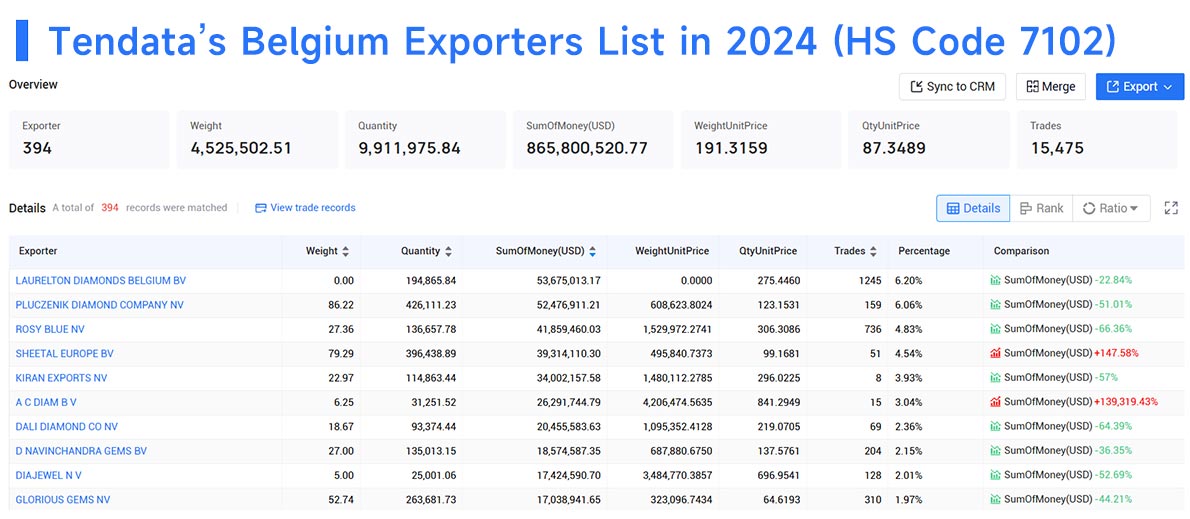
Task: Click the fullscreen expand icon
Action: tap(1171, 208)
